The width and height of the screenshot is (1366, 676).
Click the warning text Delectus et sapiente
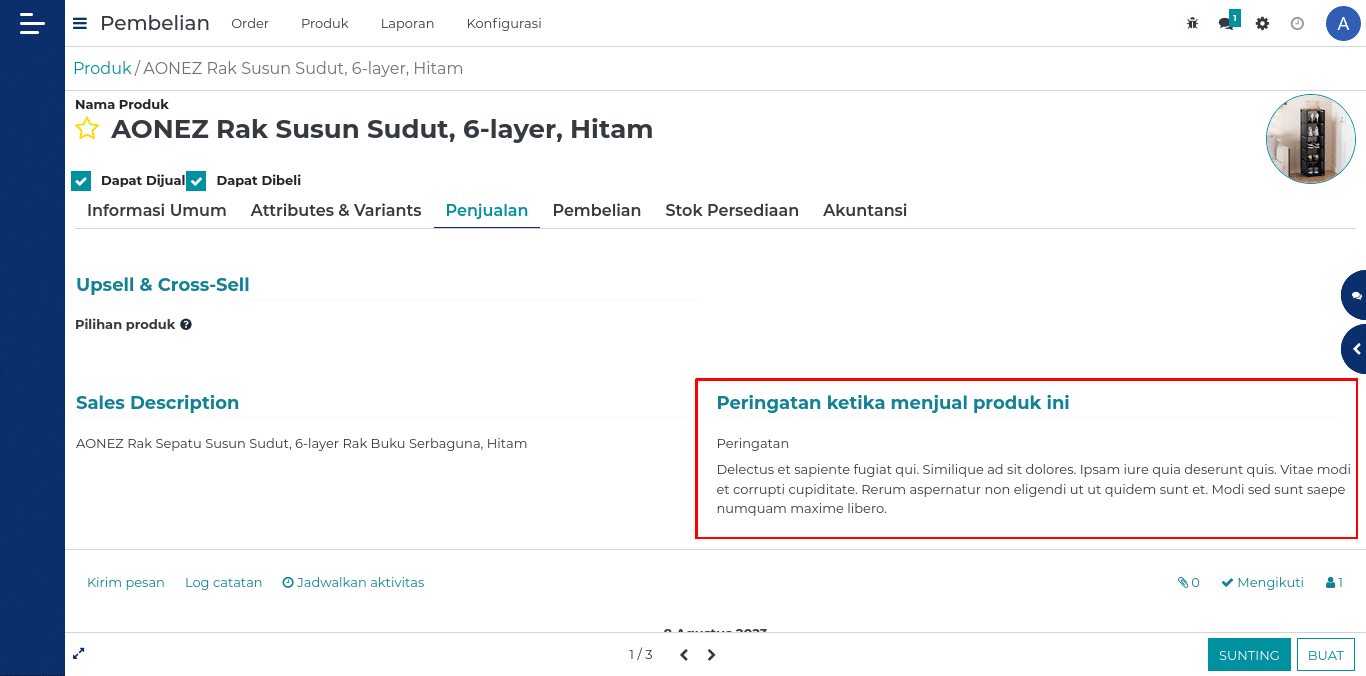[1034, 489]
